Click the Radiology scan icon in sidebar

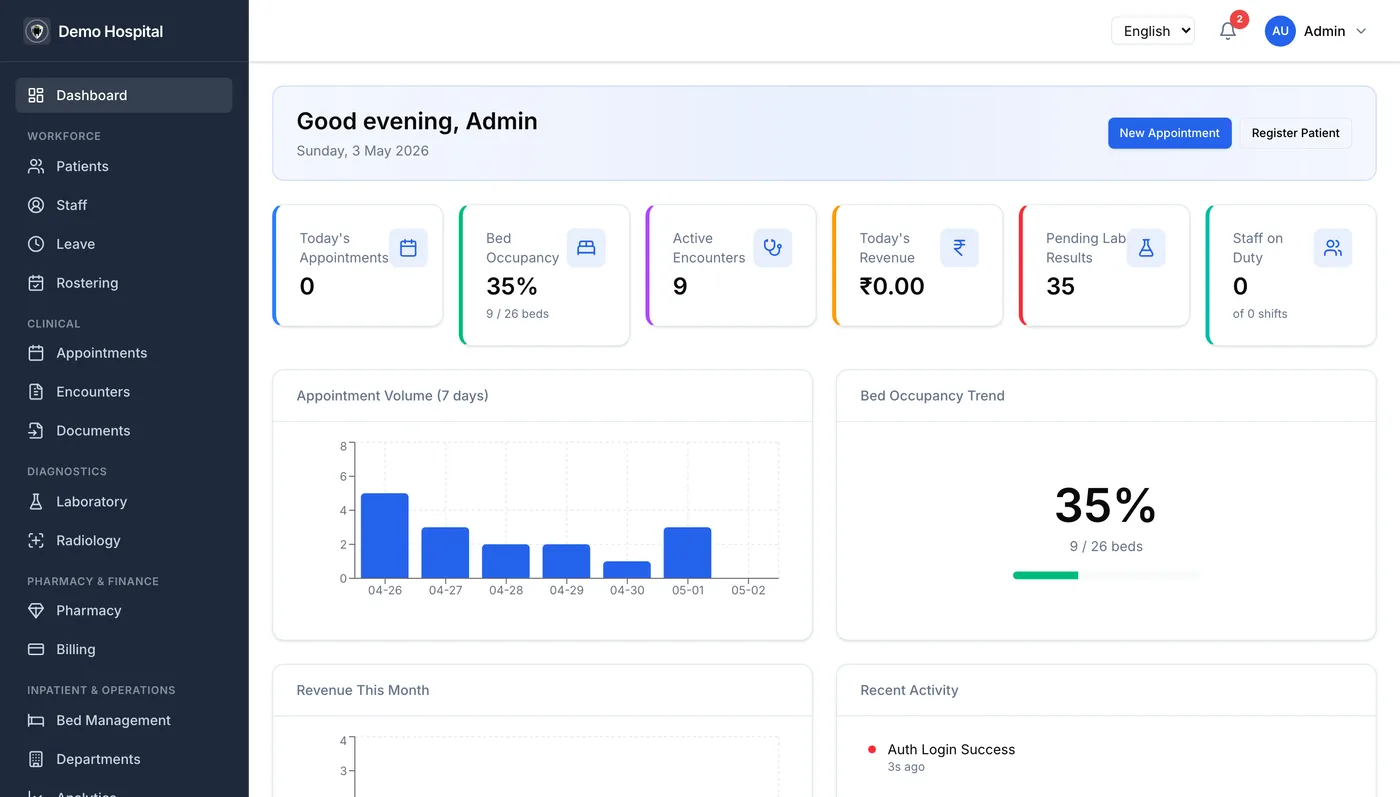coord(36,540)
